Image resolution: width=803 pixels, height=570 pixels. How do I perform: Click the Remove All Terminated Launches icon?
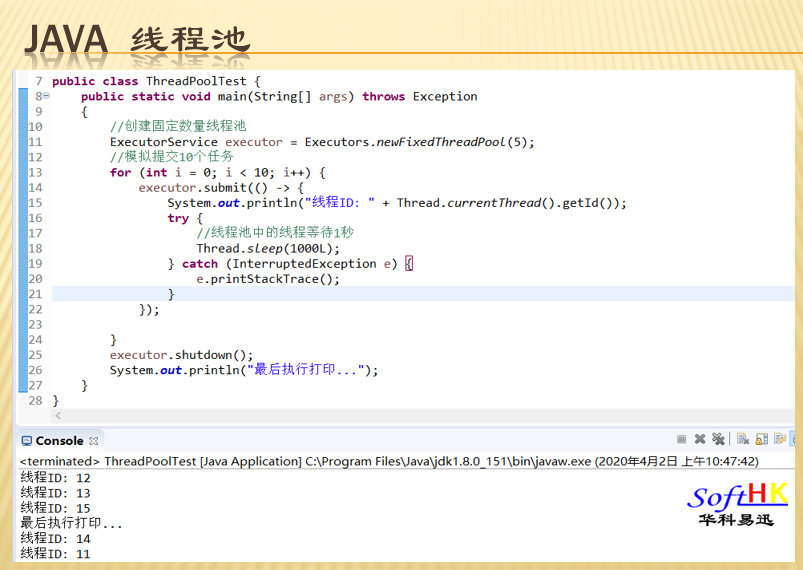718,439
